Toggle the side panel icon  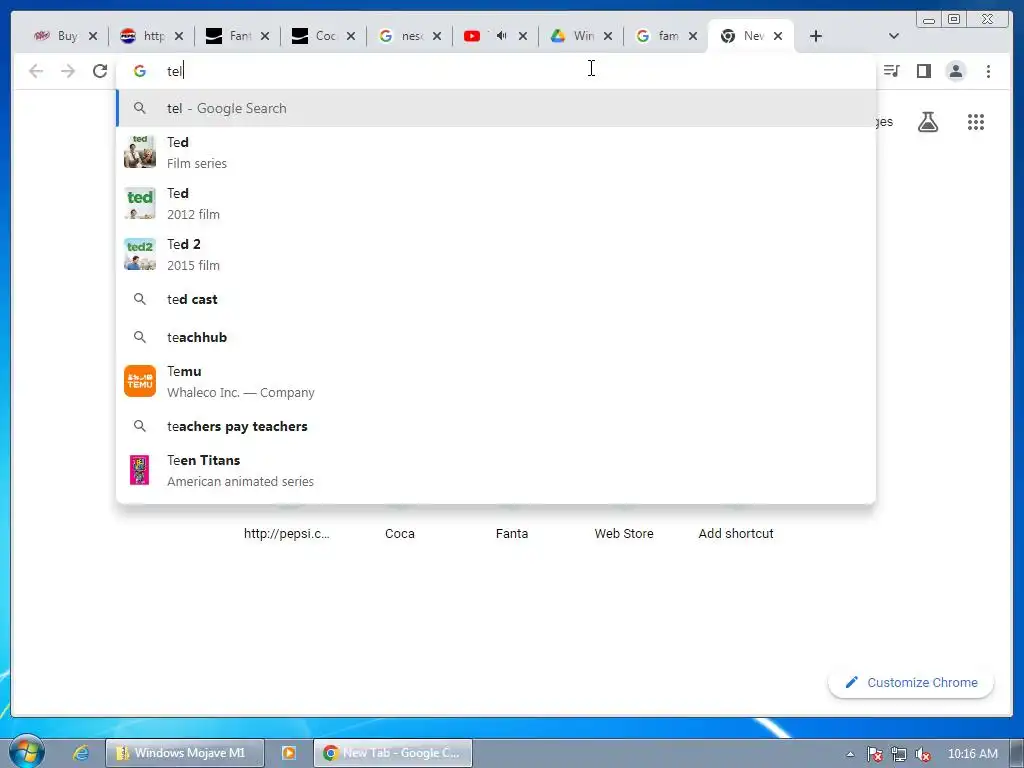coord(923,71)
